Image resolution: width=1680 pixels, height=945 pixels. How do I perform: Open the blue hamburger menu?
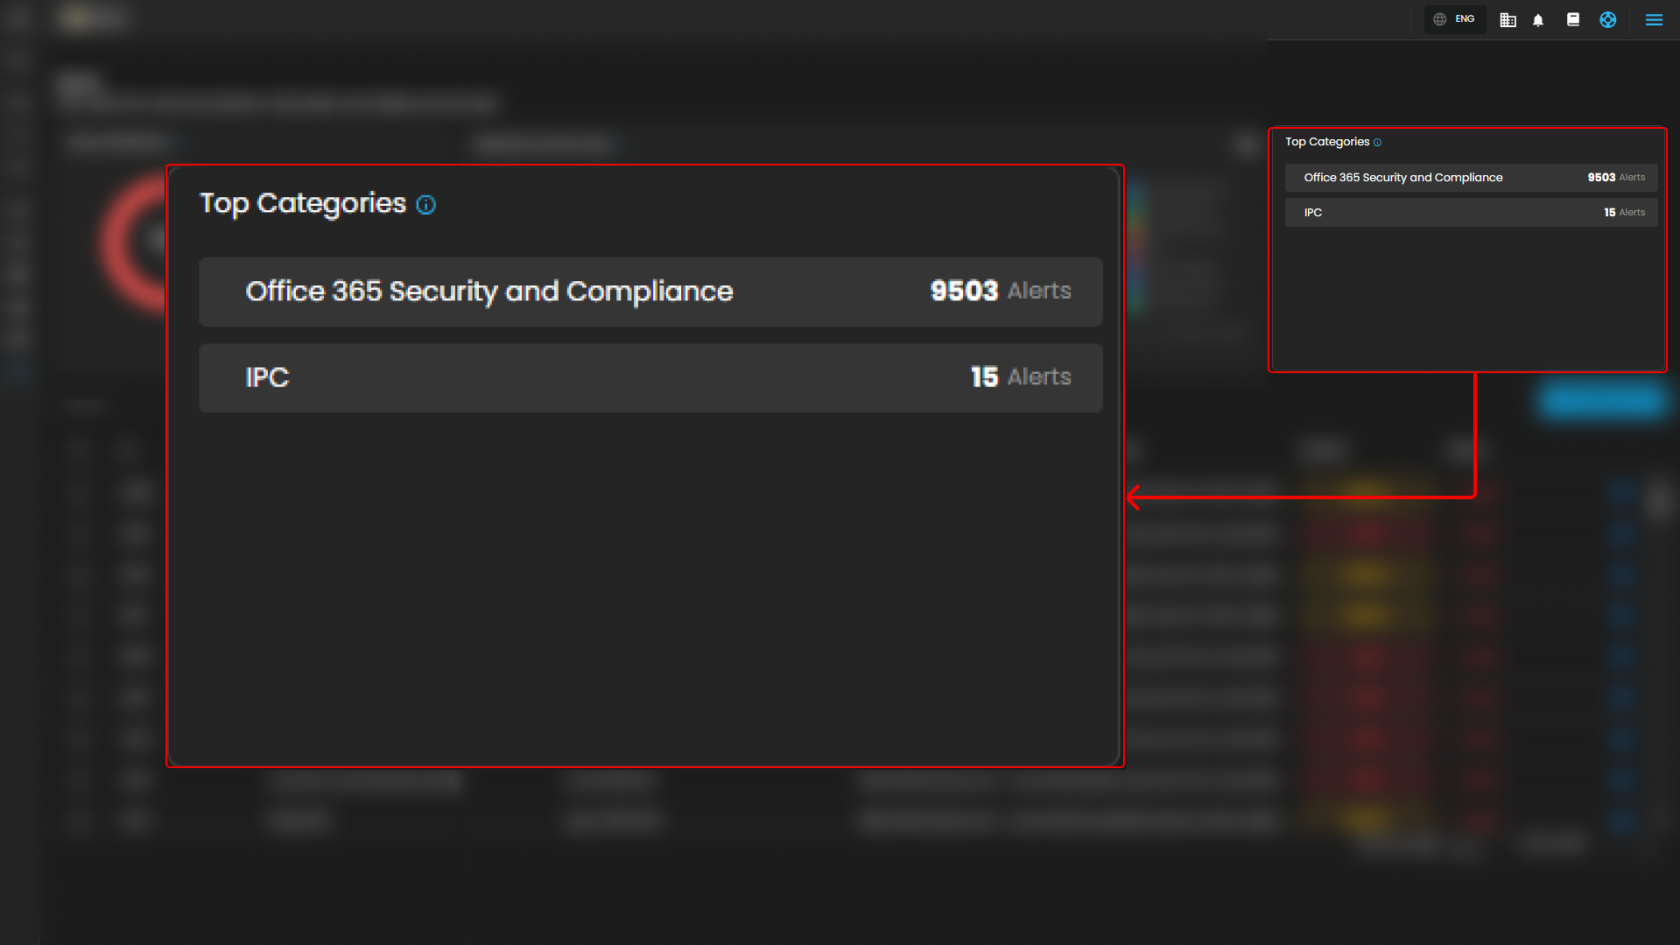(x=1654, y=20)
